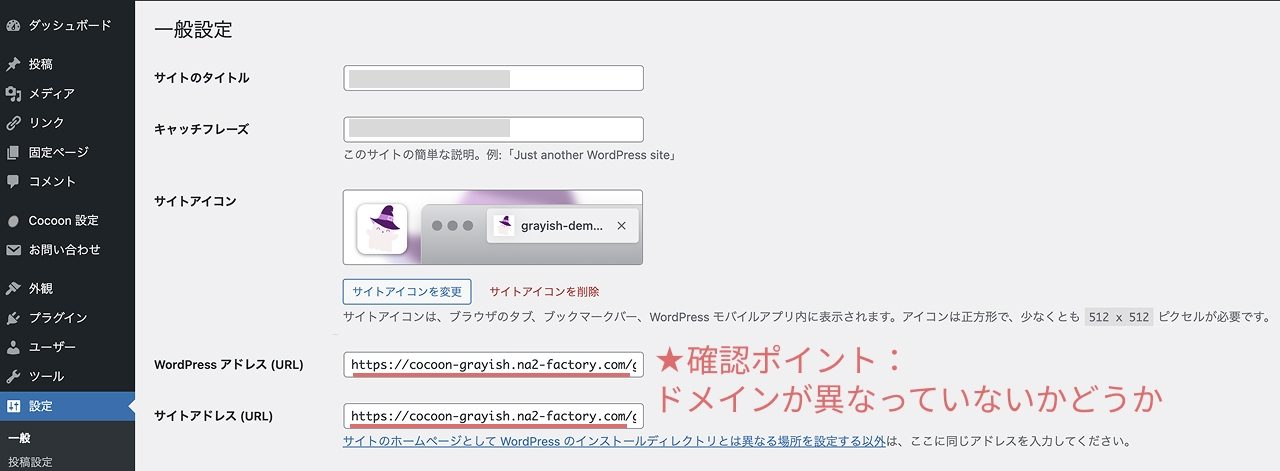Click the envelope icon beside お問い合わせ
Image resolution: width=1280 pixels, height=471 pixels.
pyautogui.click(x=13, y=250)
